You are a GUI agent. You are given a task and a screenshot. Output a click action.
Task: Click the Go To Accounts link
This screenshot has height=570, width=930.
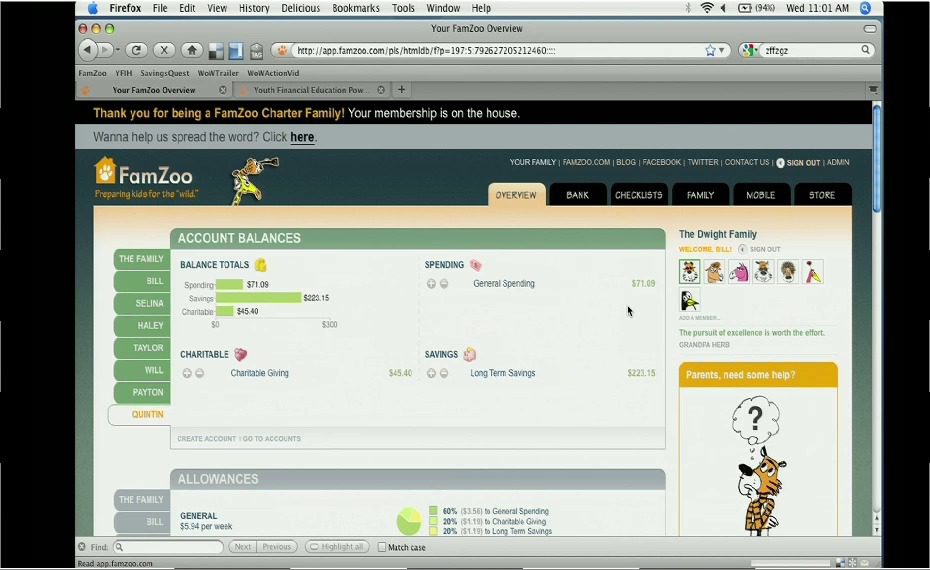(272, 439)
